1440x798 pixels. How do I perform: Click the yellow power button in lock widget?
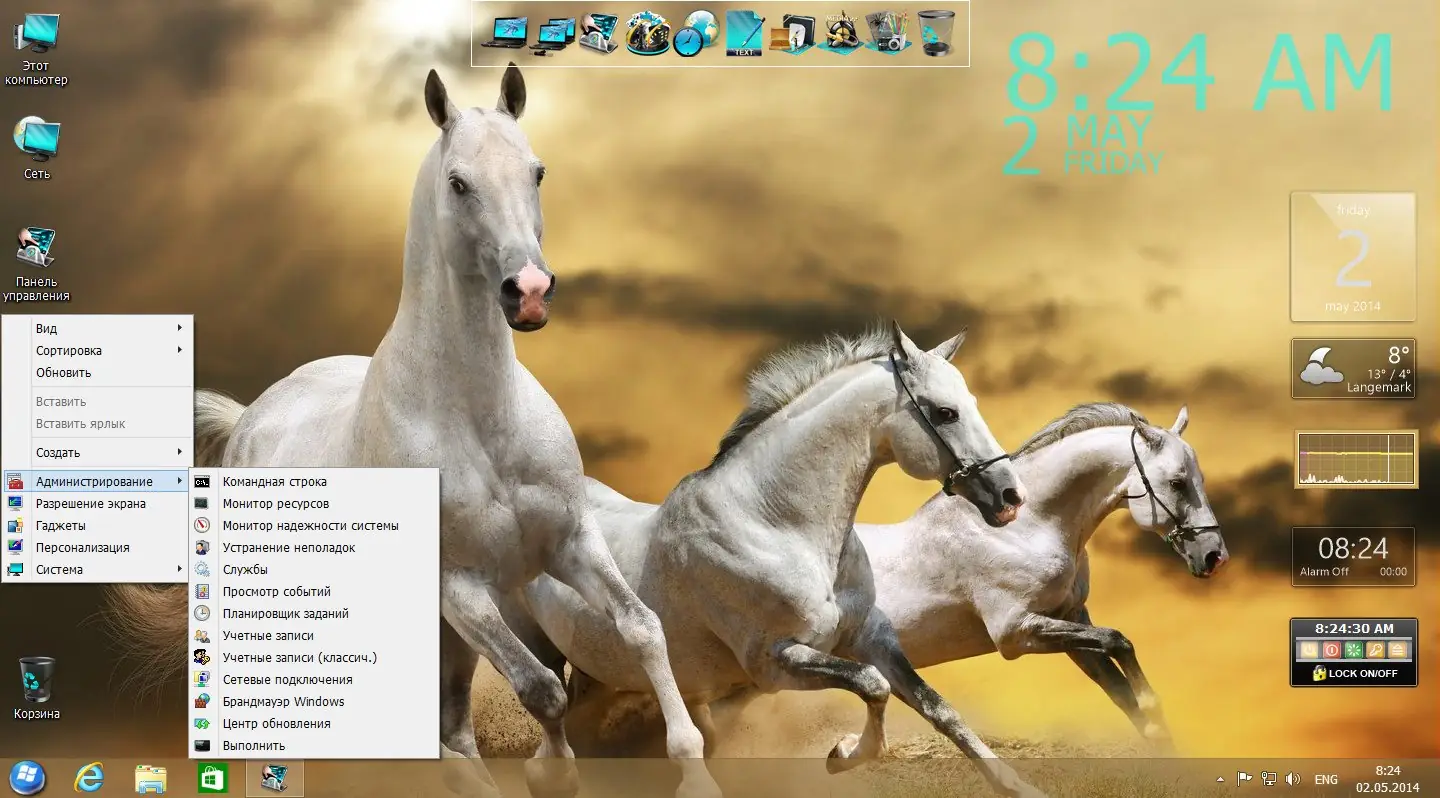pyautogui.click(x=1307, y=650)
